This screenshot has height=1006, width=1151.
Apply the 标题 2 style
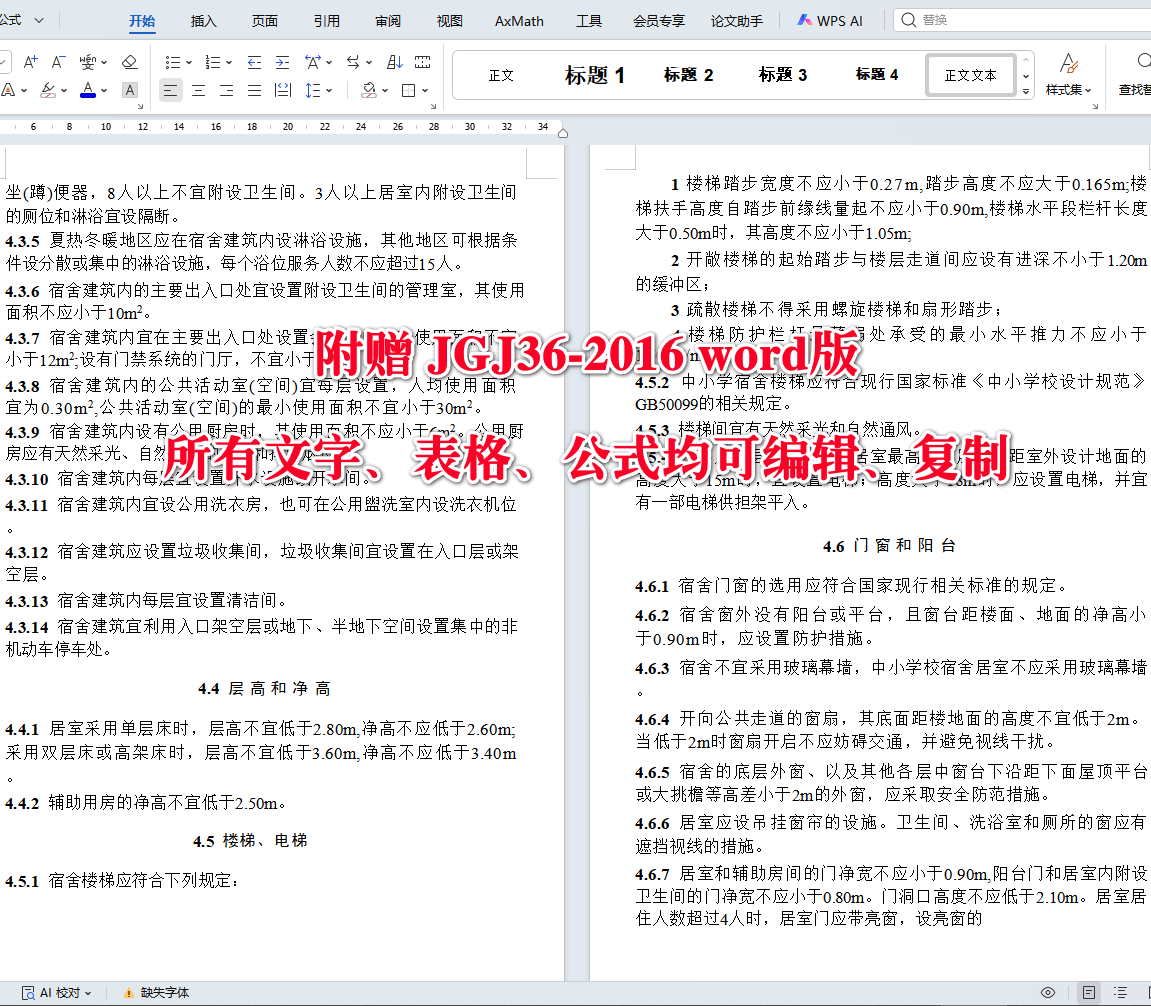[x=689, y=76]
